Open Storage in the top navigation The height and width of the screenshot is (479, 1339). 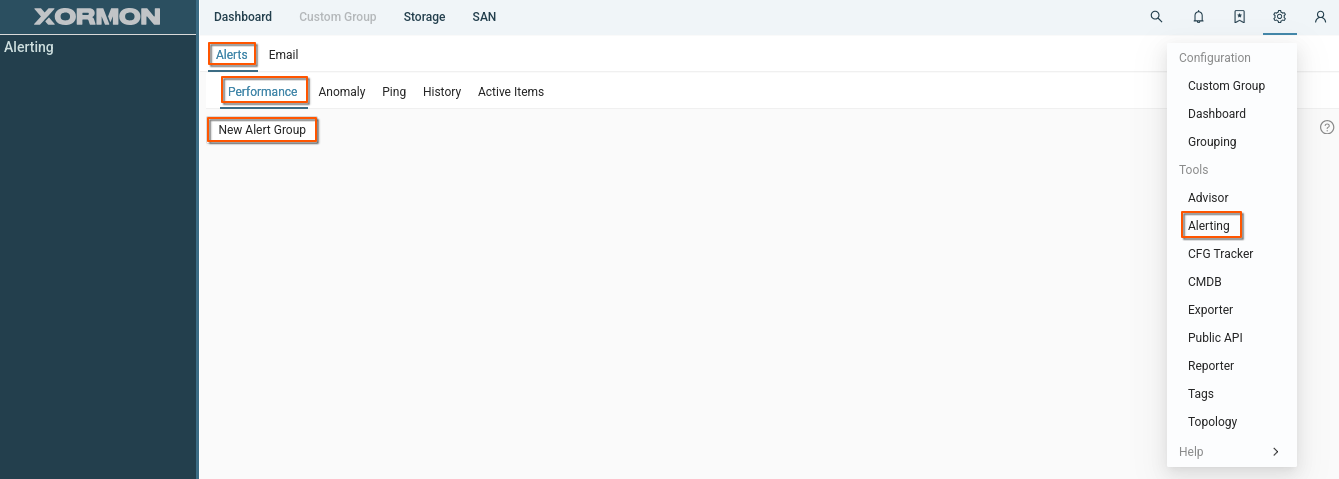tap(424, 17)
